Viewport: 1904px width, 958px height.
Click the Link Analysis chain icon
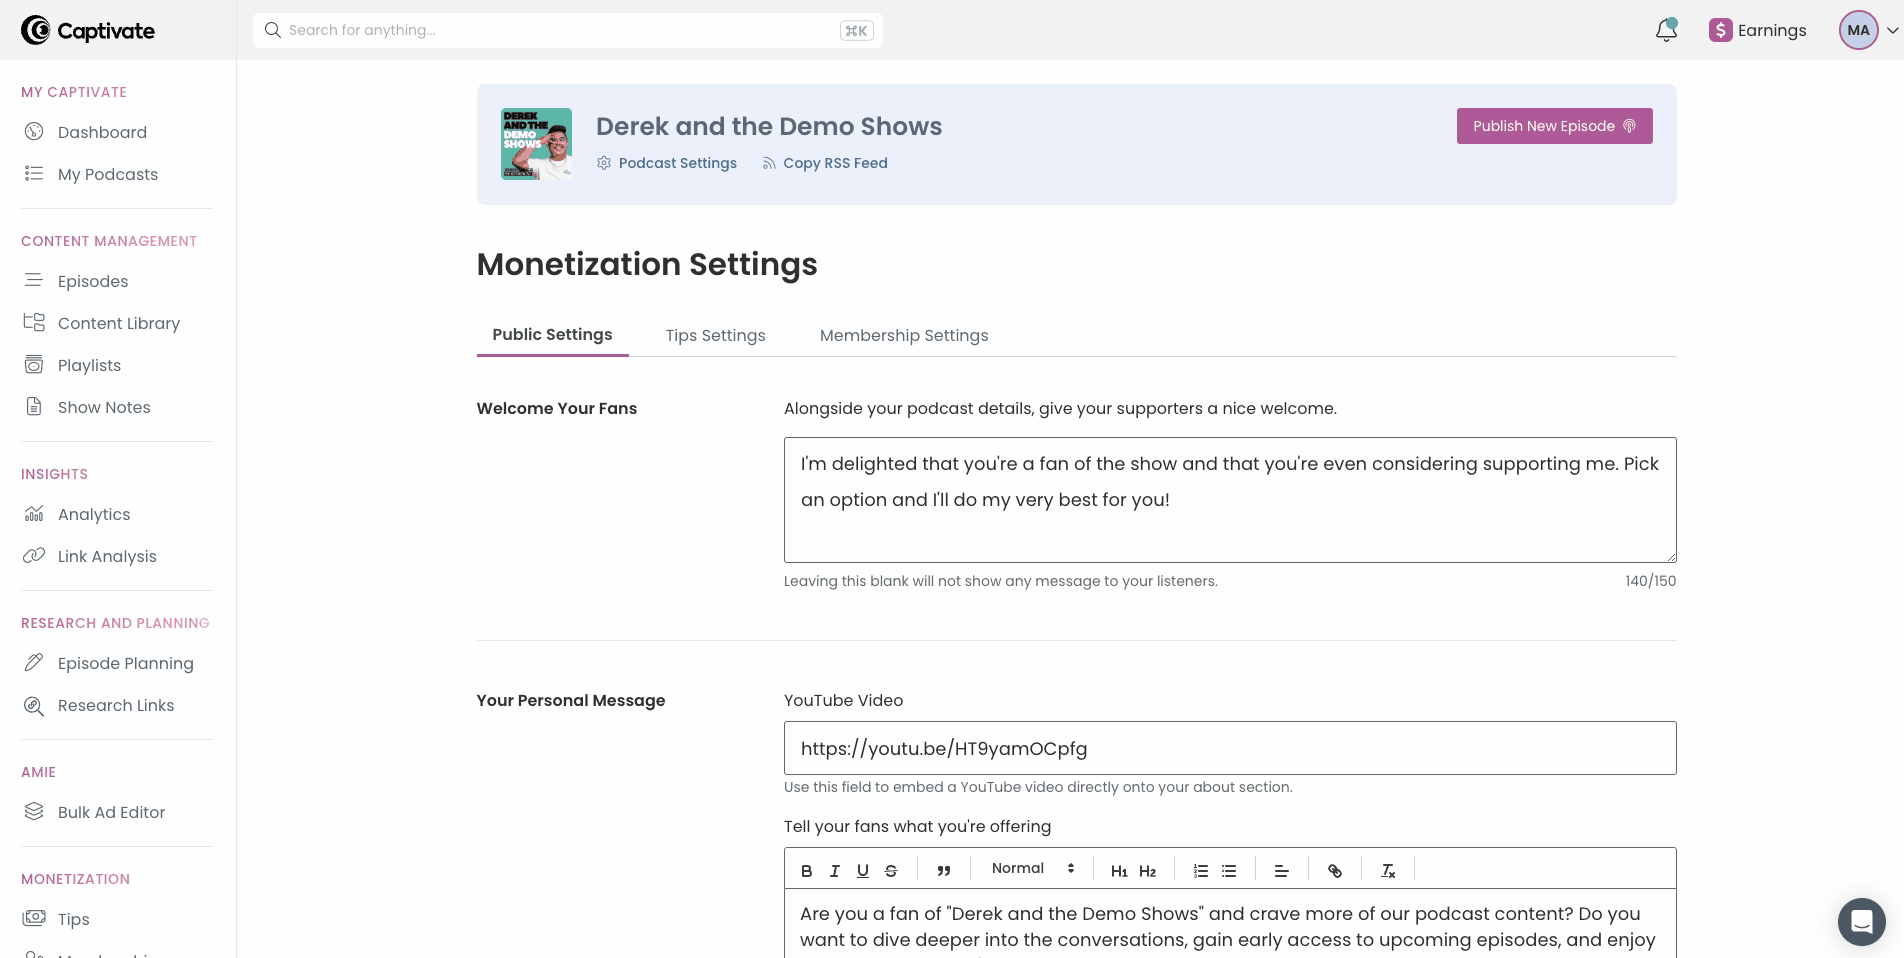click(34, 556)
